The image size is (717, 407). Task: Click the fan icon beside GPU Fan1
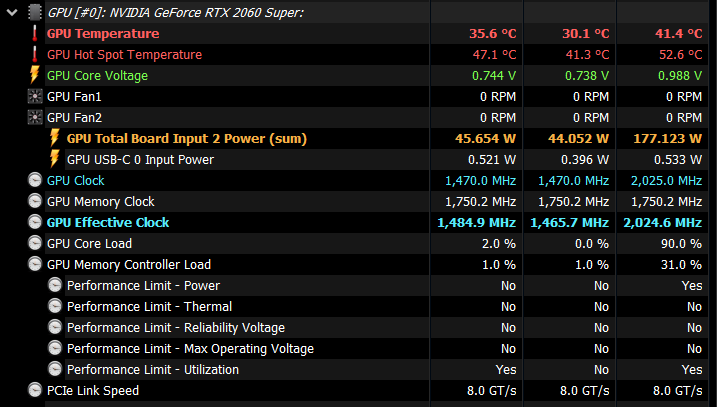(35, 96)
